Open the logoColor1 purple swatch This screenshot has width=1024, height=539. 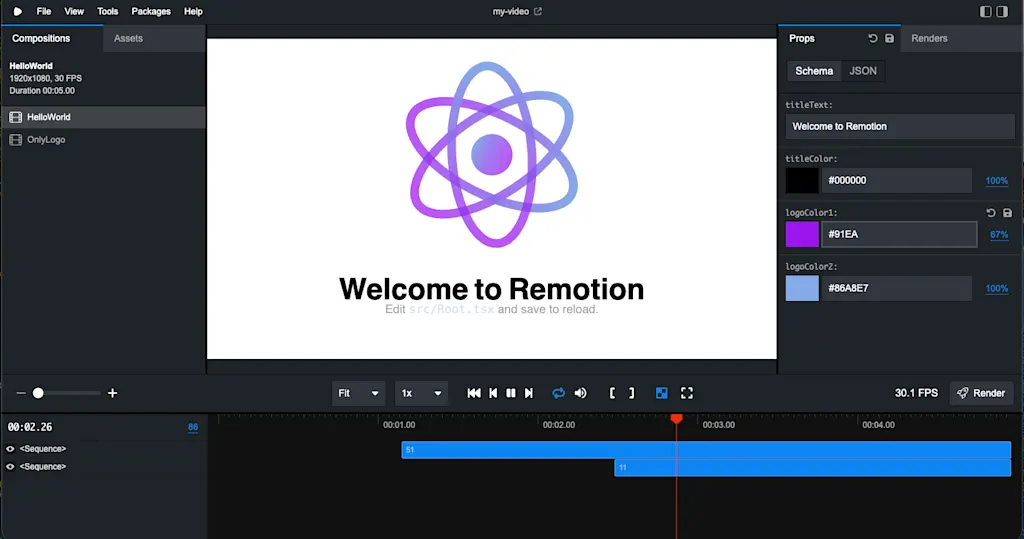pyautogui.click(x=802, y=235)
